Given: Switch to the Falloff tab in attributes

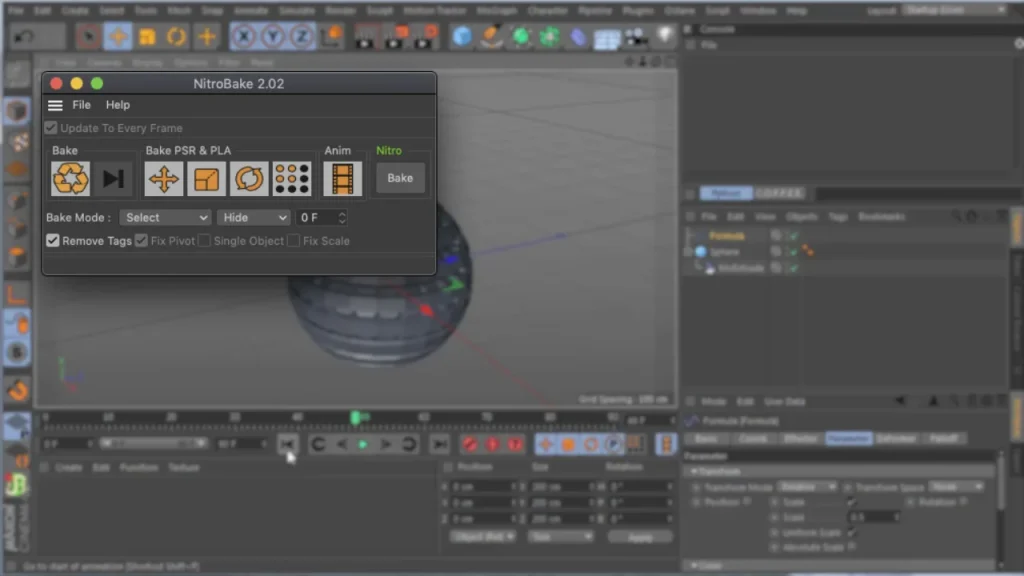Looking at the screenshot, I should click(x=944, y=439).
